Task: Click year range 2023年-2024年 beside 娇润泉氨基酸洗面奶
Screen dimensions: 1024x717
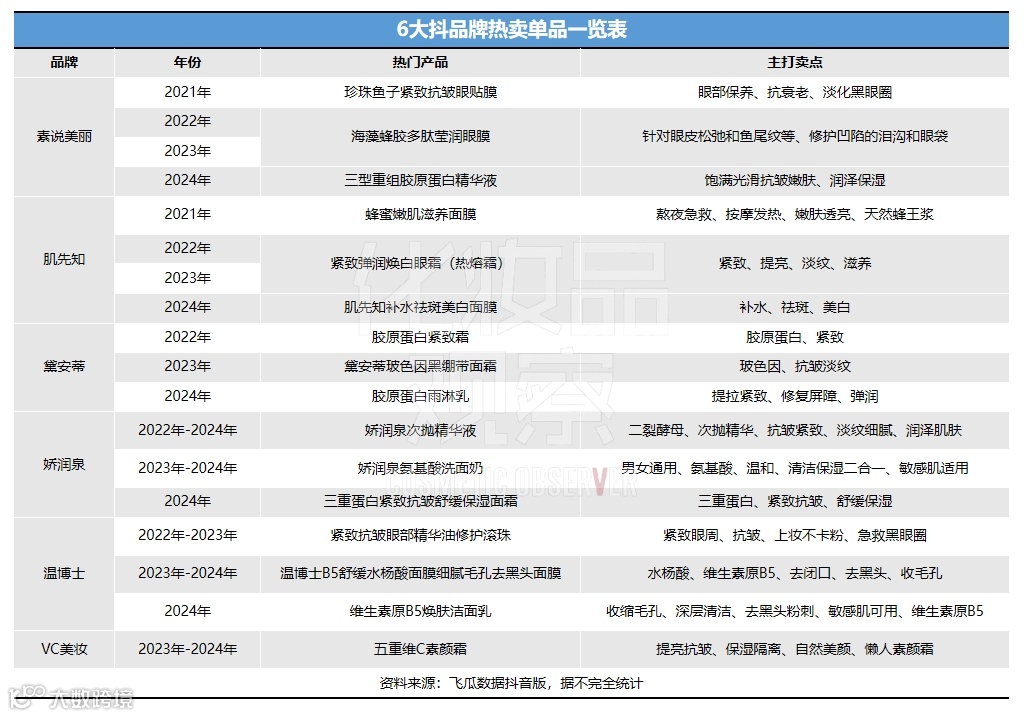Action: click(187, 468)
